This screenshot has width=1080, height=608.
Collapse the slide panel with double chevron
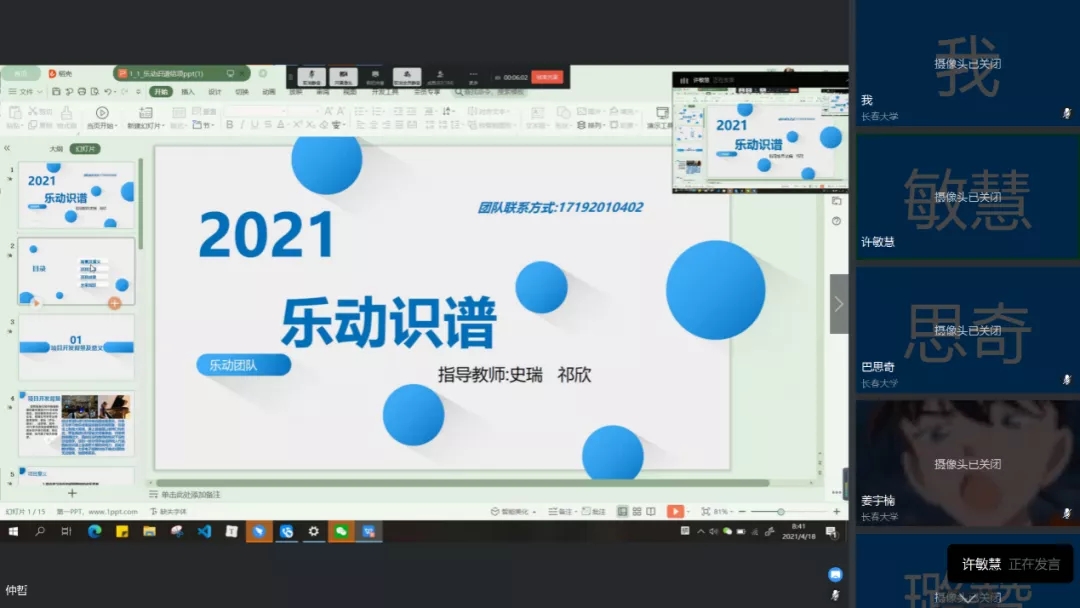(x=7, y=148)
